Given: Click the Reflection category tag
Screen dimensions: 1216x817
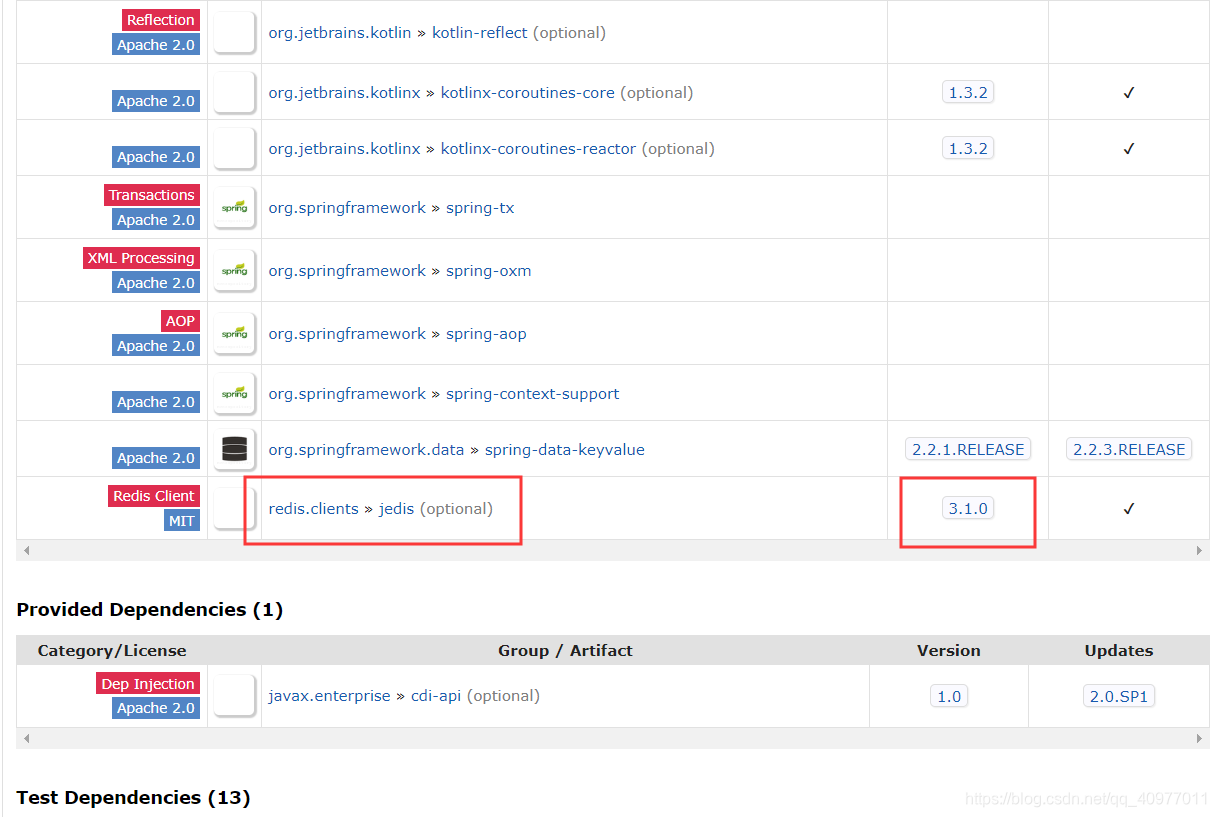Looking at the screenshot, I should (160, 20).
